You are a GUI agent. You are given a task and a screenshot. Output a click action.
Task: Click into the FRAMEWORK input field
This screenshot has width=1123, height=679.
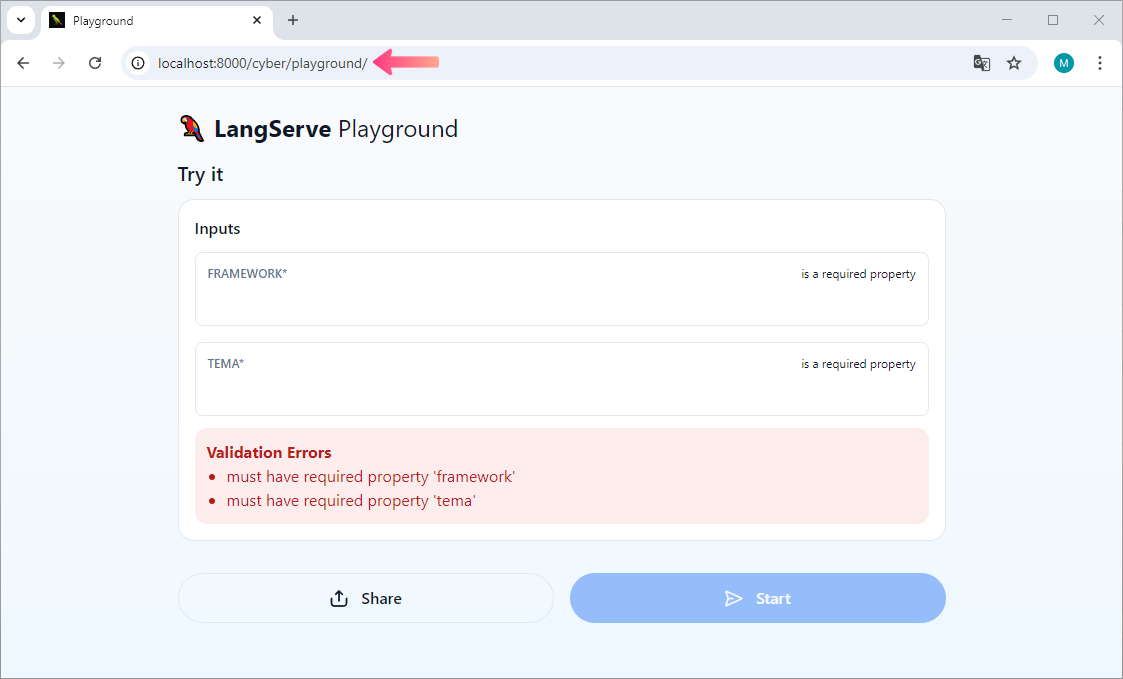coord(562,289)
